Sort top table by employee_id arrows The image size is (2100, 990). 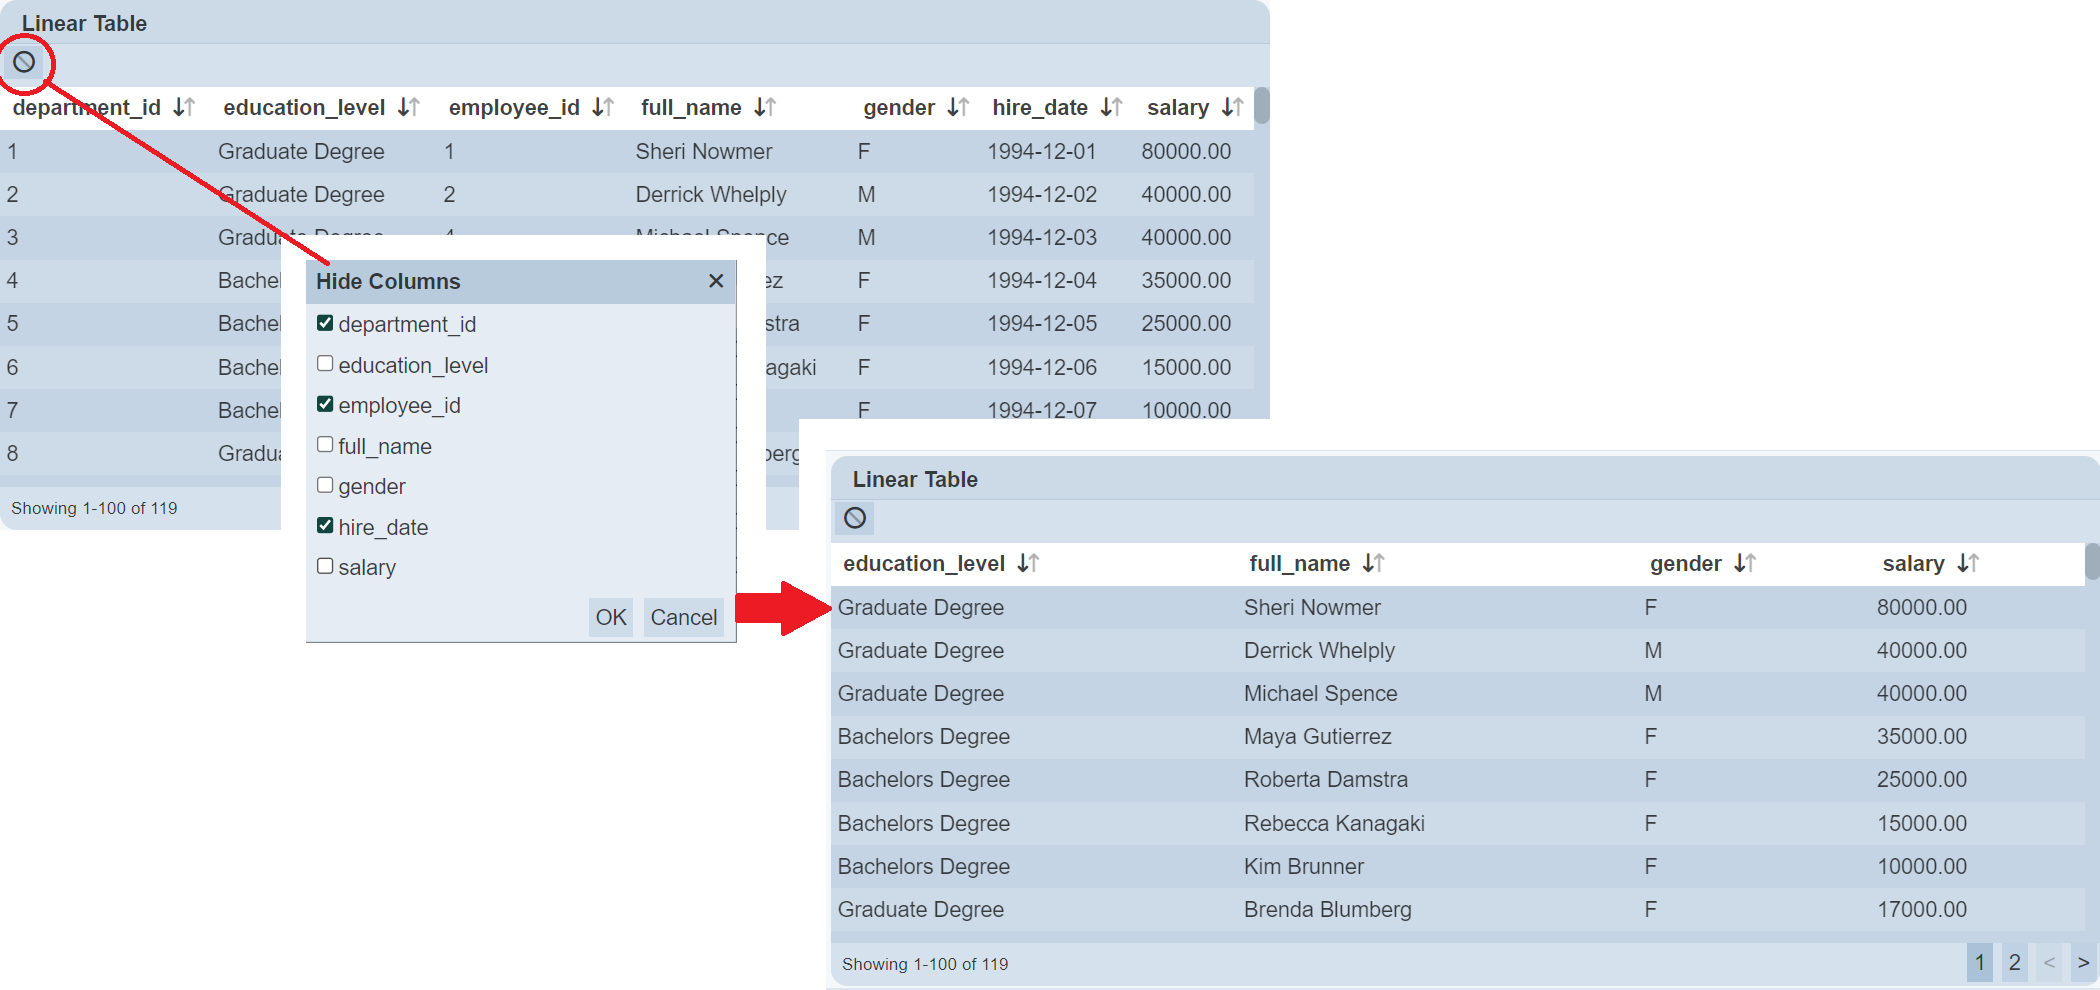pos(603,107)
